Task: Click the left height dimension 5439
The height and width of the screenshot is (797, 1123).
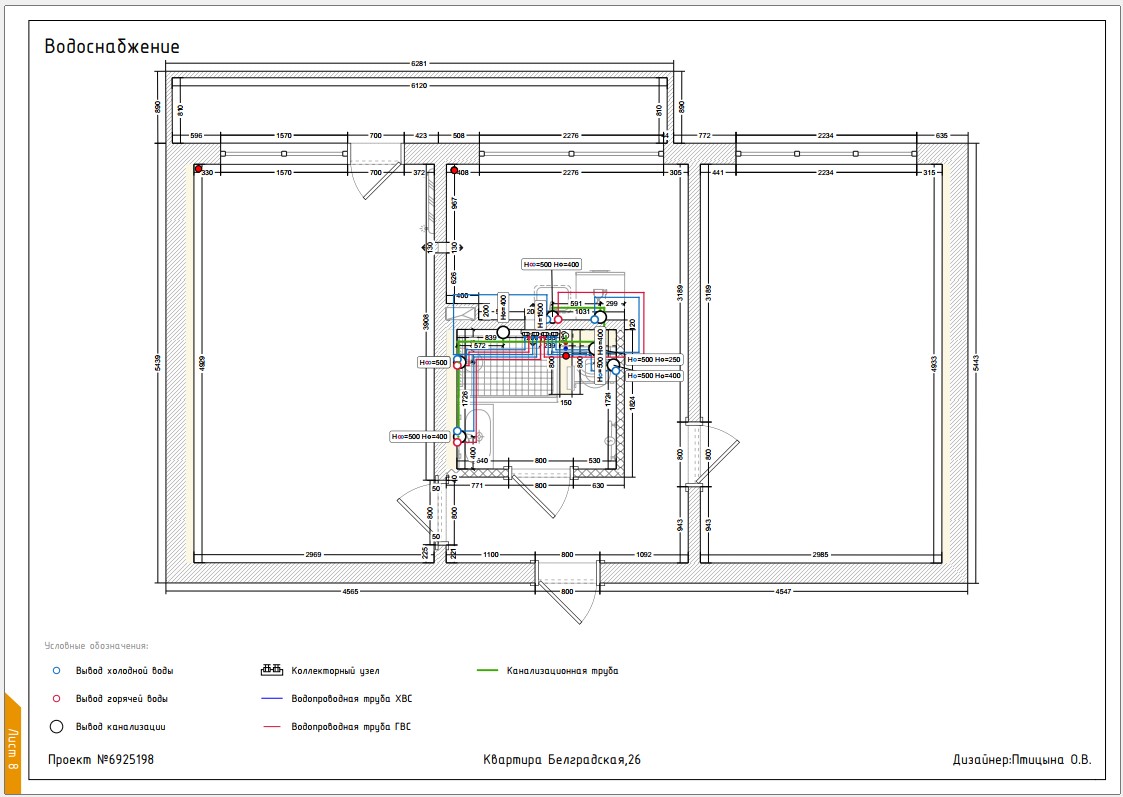Action: 158,362
